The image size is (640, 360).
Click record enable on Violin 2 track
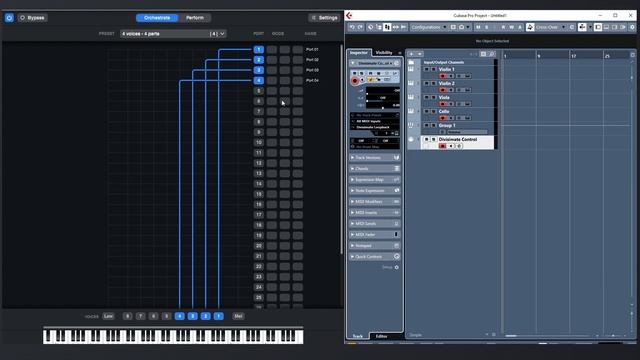(x=442, y=90)
